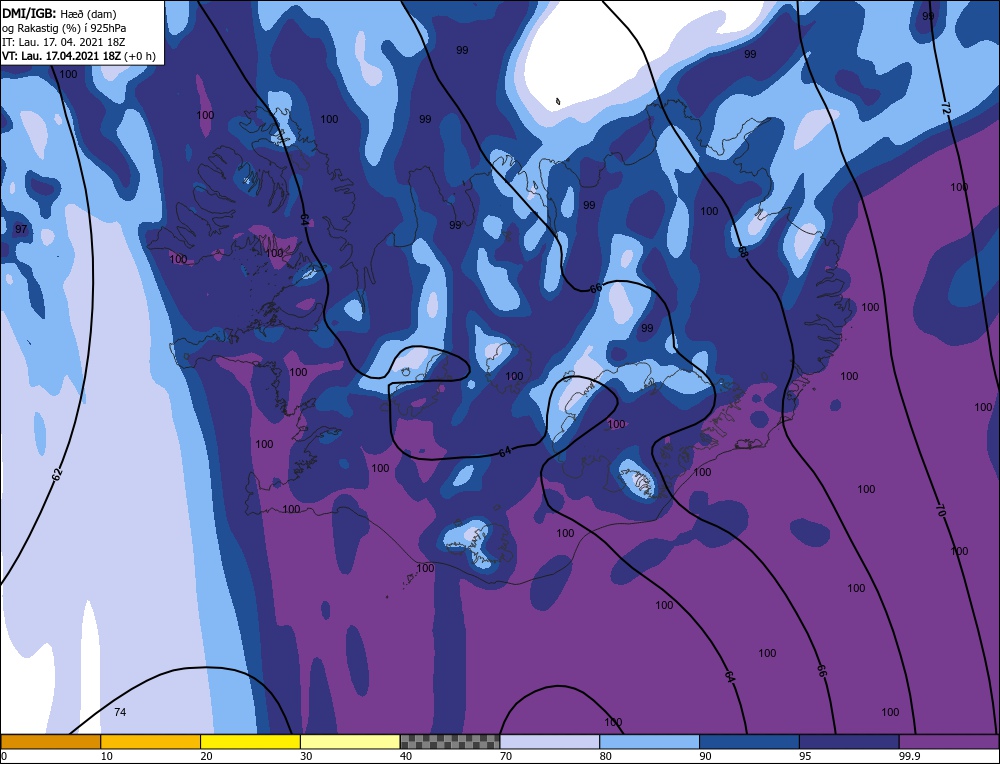Screen dimensions: 1000x764
Task: Select the pale yellow 30–40 legend swatch
Action: pyautogui.click(x=350, y=741)
